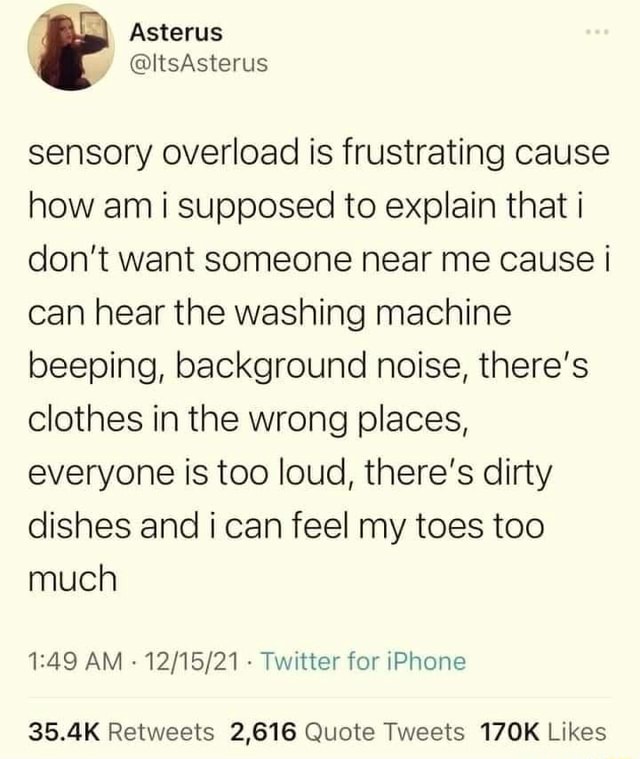Click the 170K like count number

511,731
